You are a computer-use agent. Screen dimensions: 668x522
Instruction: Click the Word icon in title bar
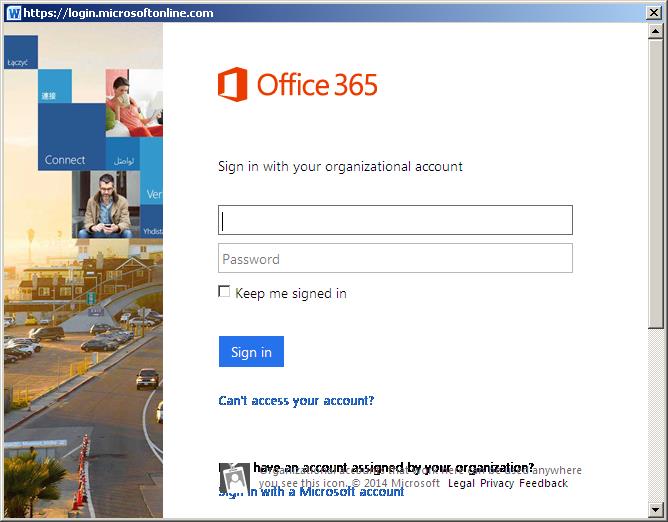coord(14,13)
